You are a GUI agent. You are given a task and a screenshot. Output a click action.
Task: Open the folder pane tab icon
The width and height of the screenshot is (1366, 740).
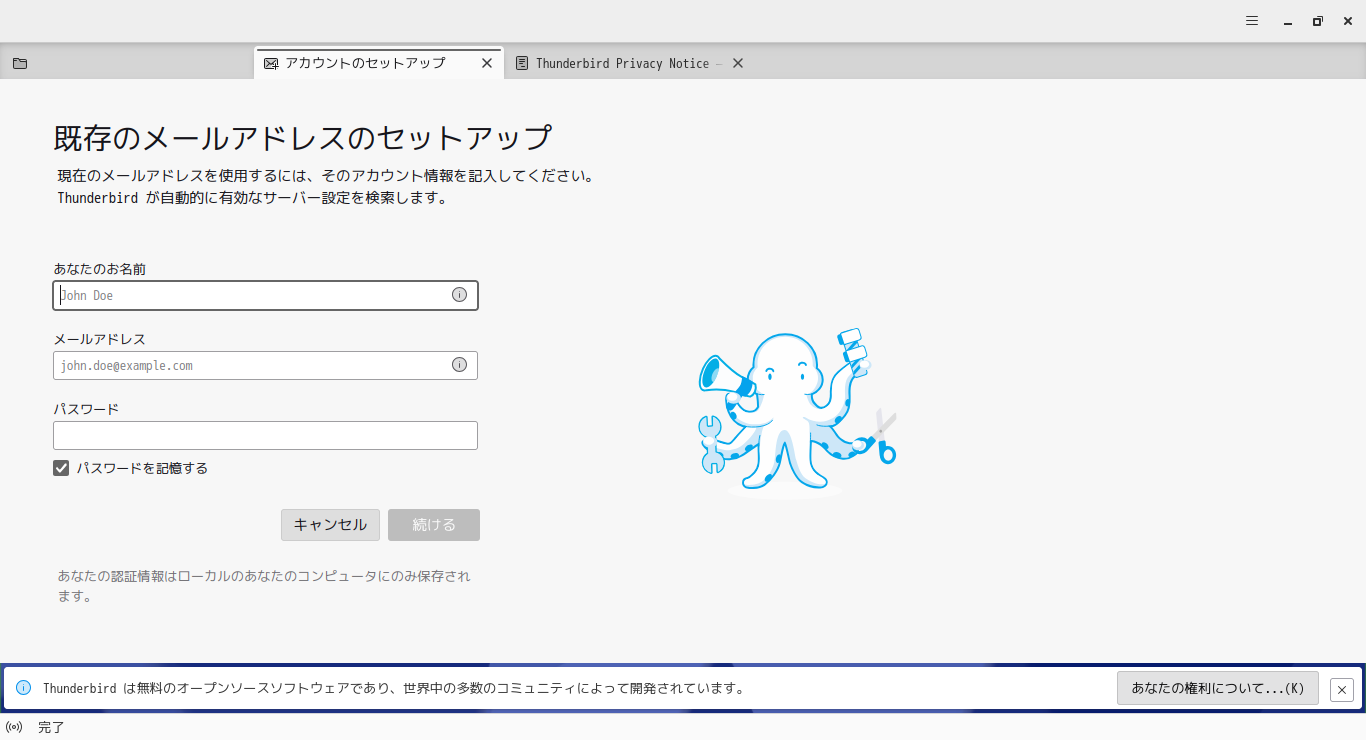click(x=20, y=63)
